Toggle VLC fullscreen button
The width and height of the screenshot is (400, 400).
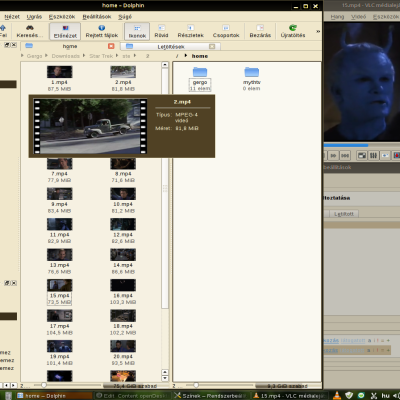pos(362,155)
